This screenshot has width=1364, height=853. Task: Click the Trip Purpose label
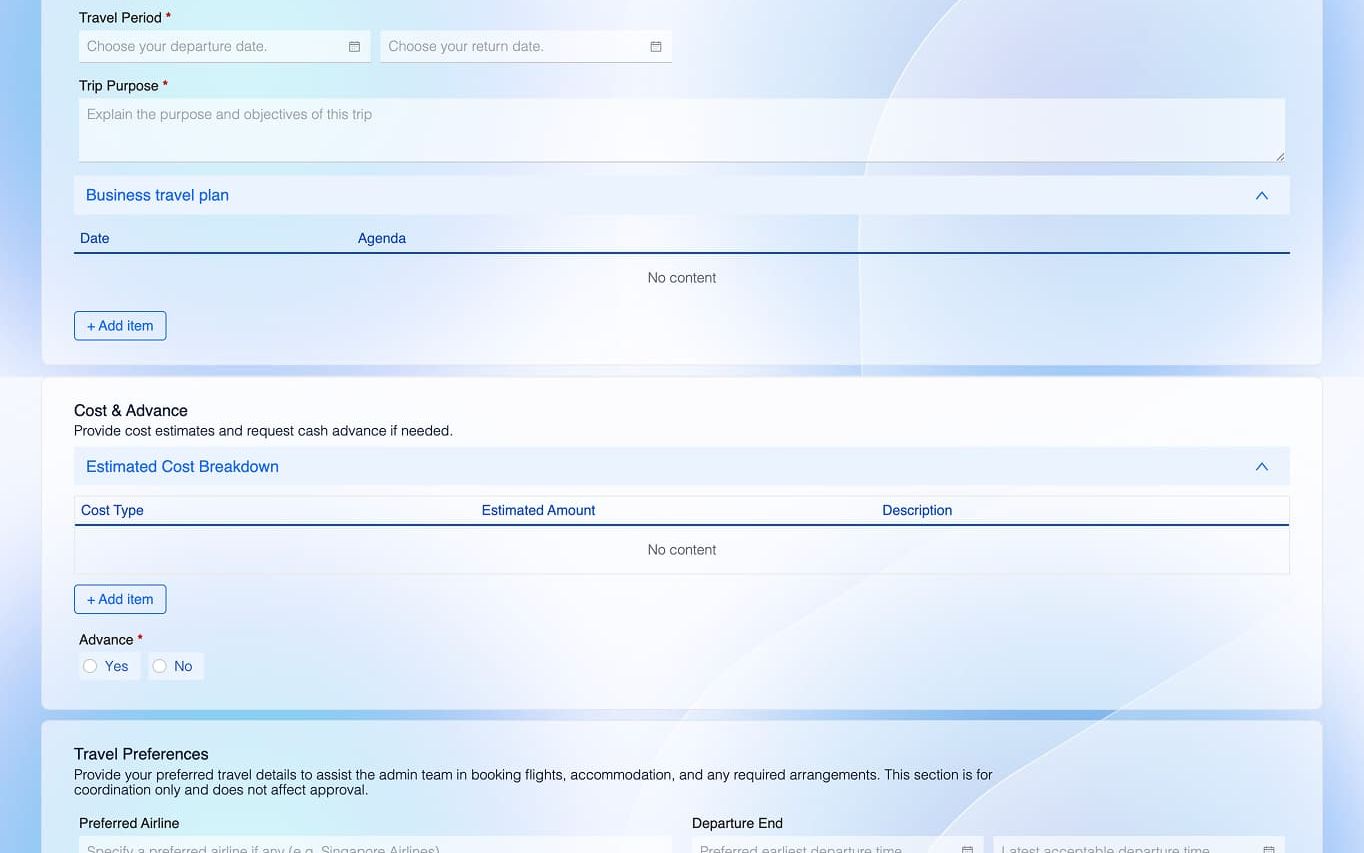[x=119, y=86]
